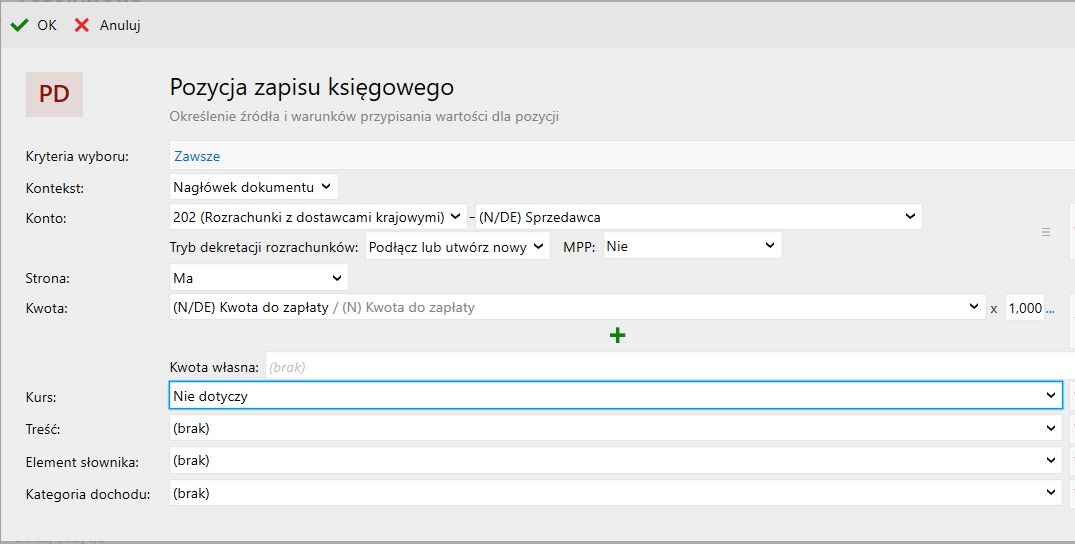Open the MPP dropdown set to Nie
1075x544 pixels.
point(691,246)
